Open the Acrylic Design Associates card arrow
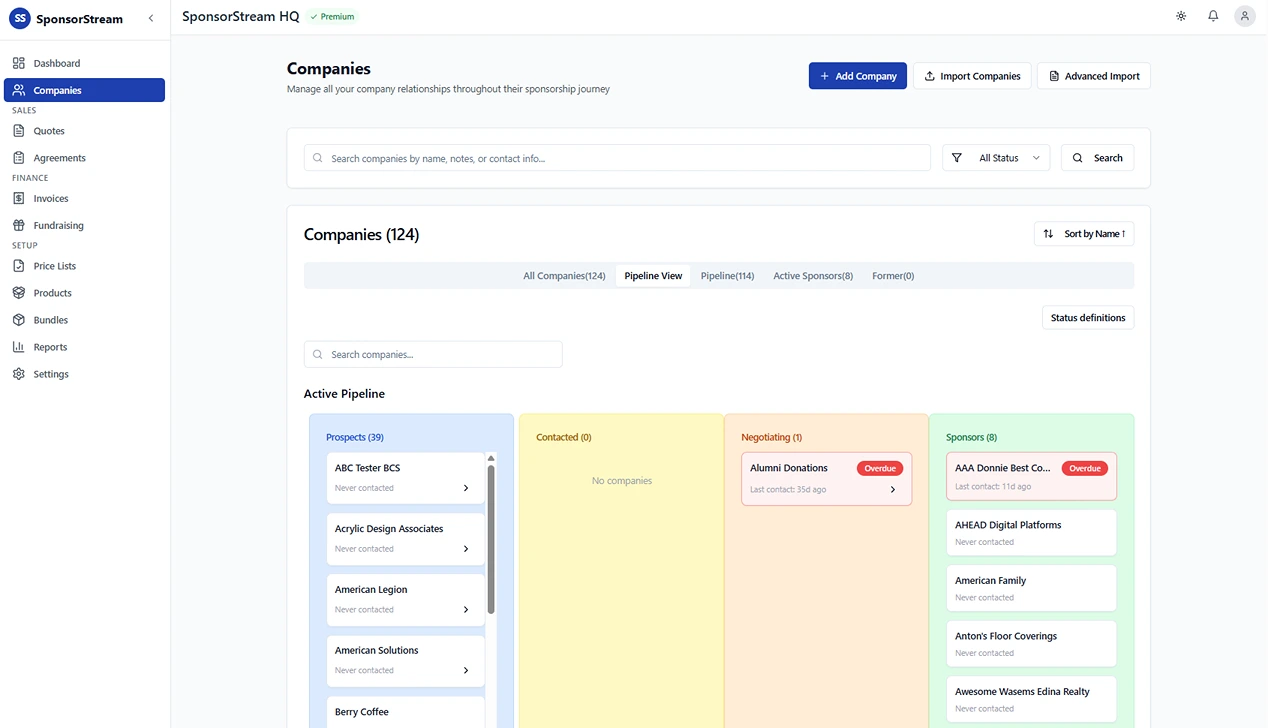The image size is (1268, 728). click(x=466, y=549)
